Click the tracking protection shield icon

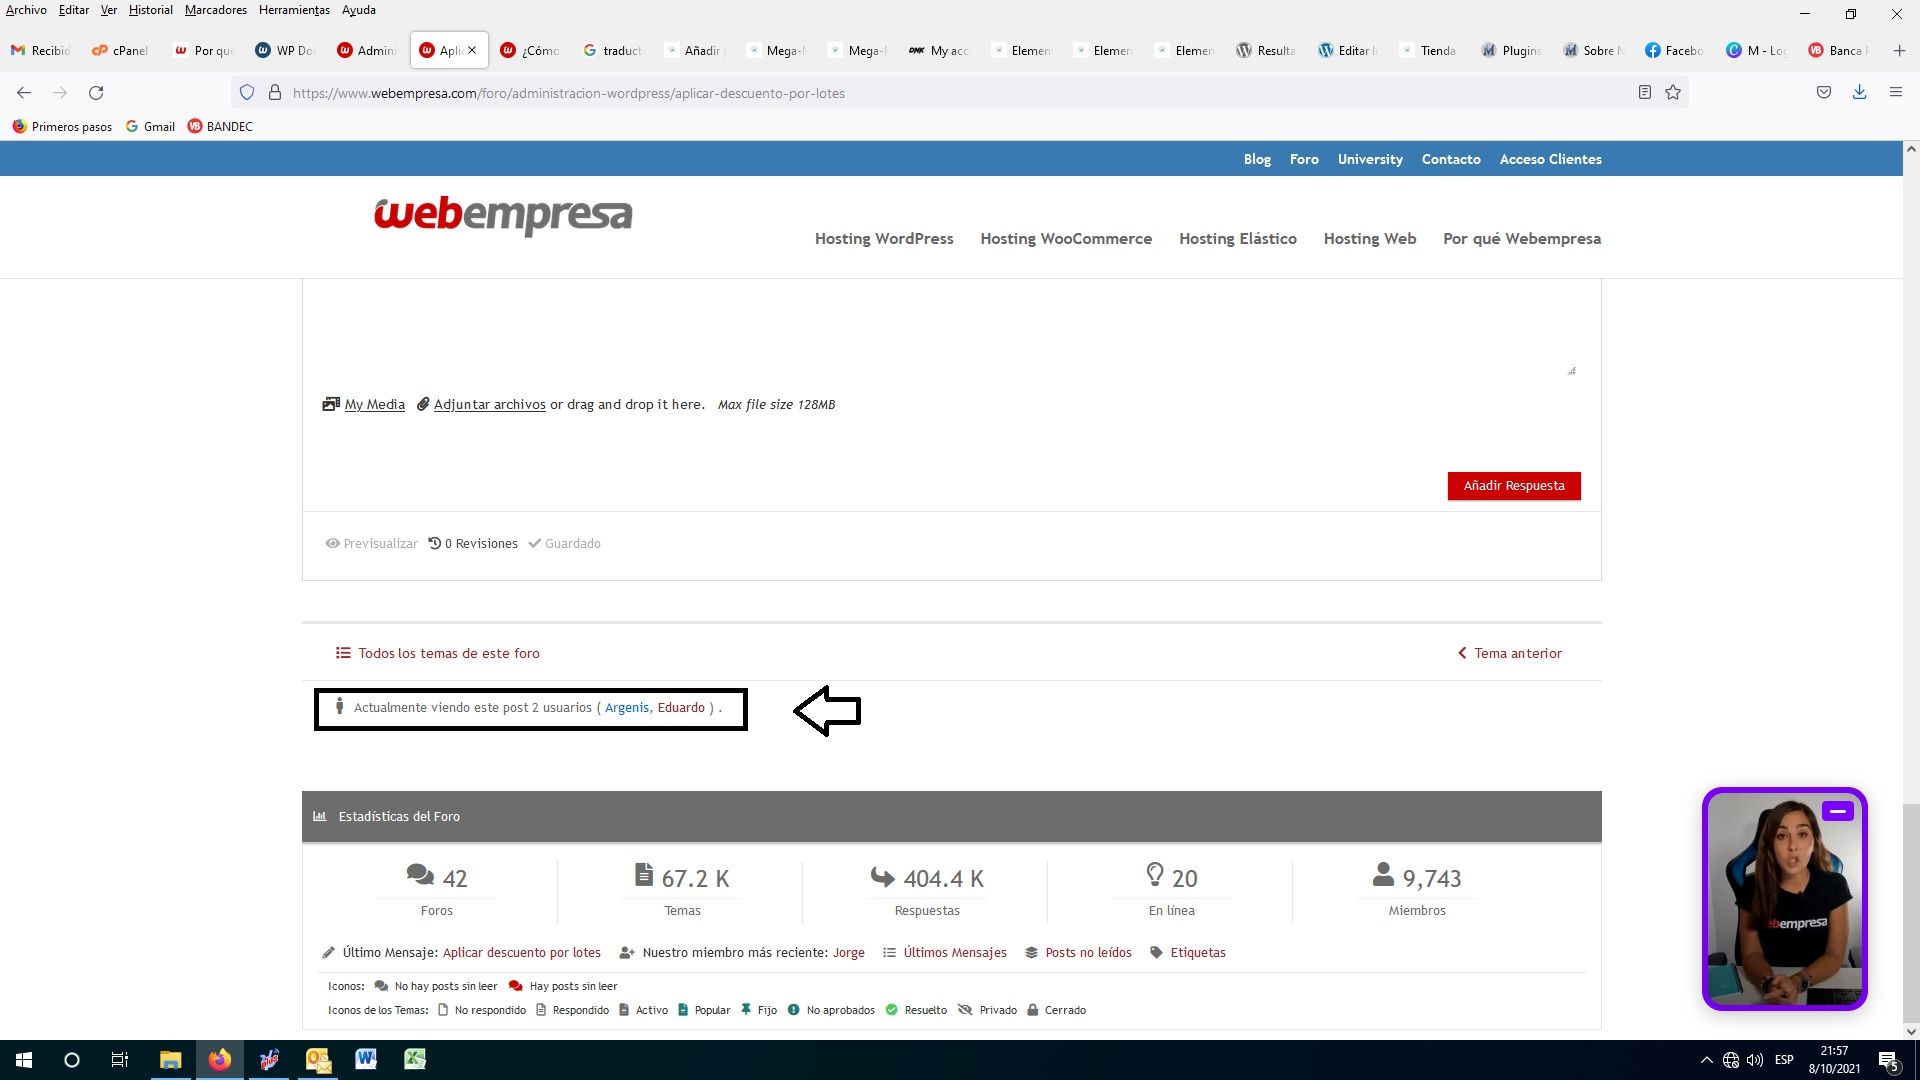[247, 93]
